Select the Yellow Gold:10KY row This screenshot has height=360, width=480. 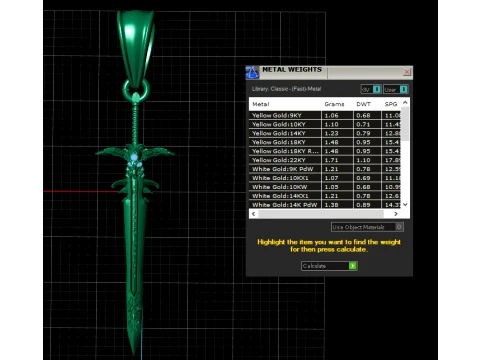(x=325, y=124)
